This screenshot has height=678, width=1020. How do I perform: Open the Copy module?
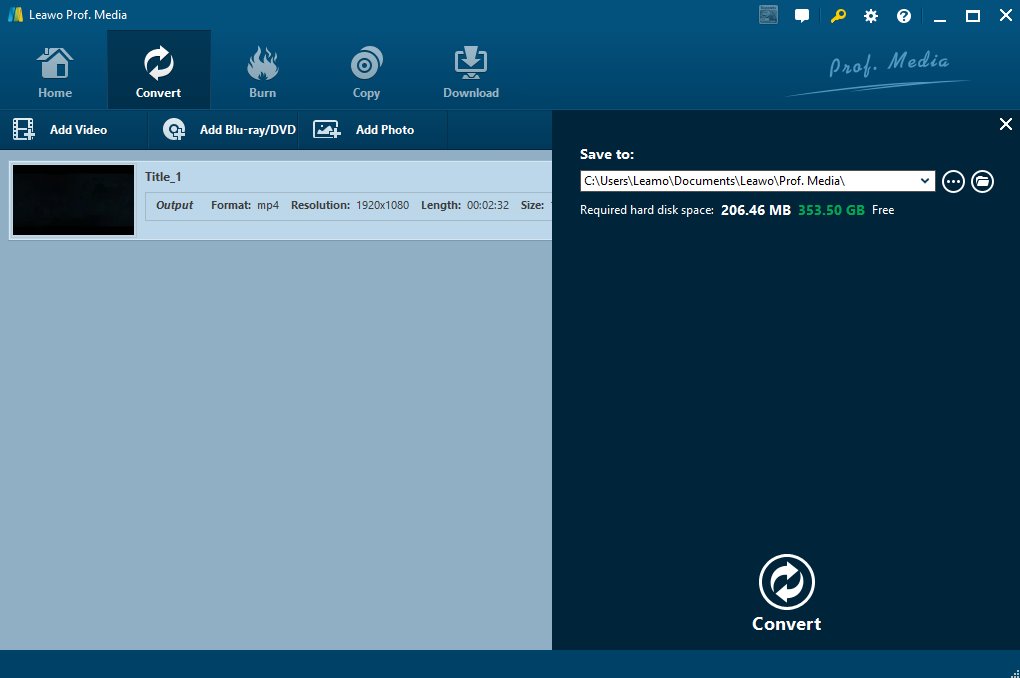pyautogui.click(x=366, y=72)
